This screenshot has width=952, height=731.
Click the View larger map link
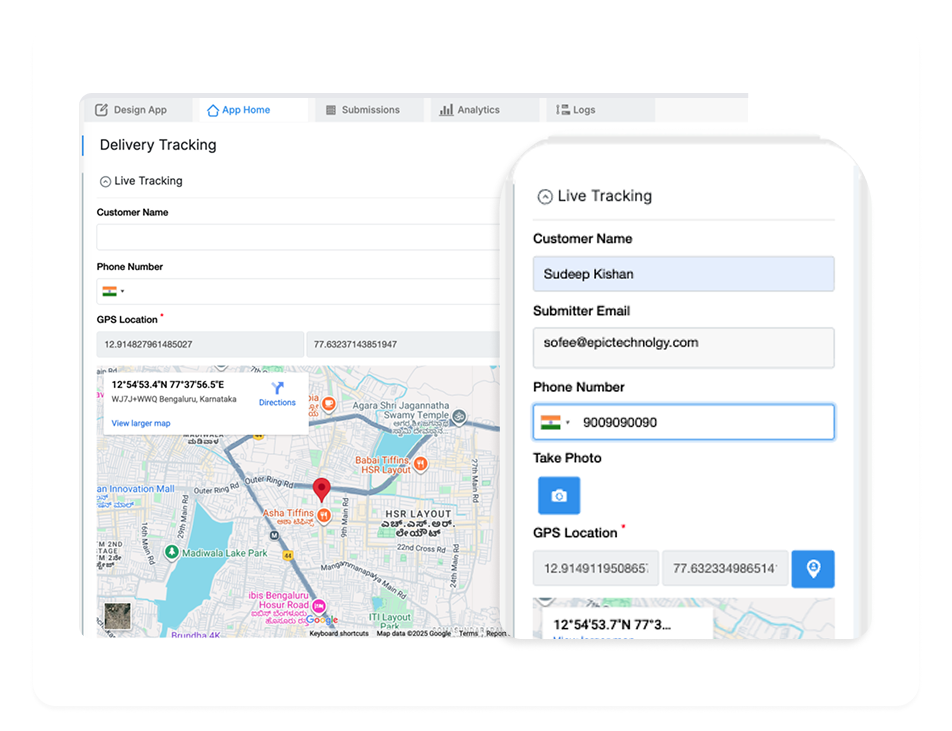pos(139,423)
